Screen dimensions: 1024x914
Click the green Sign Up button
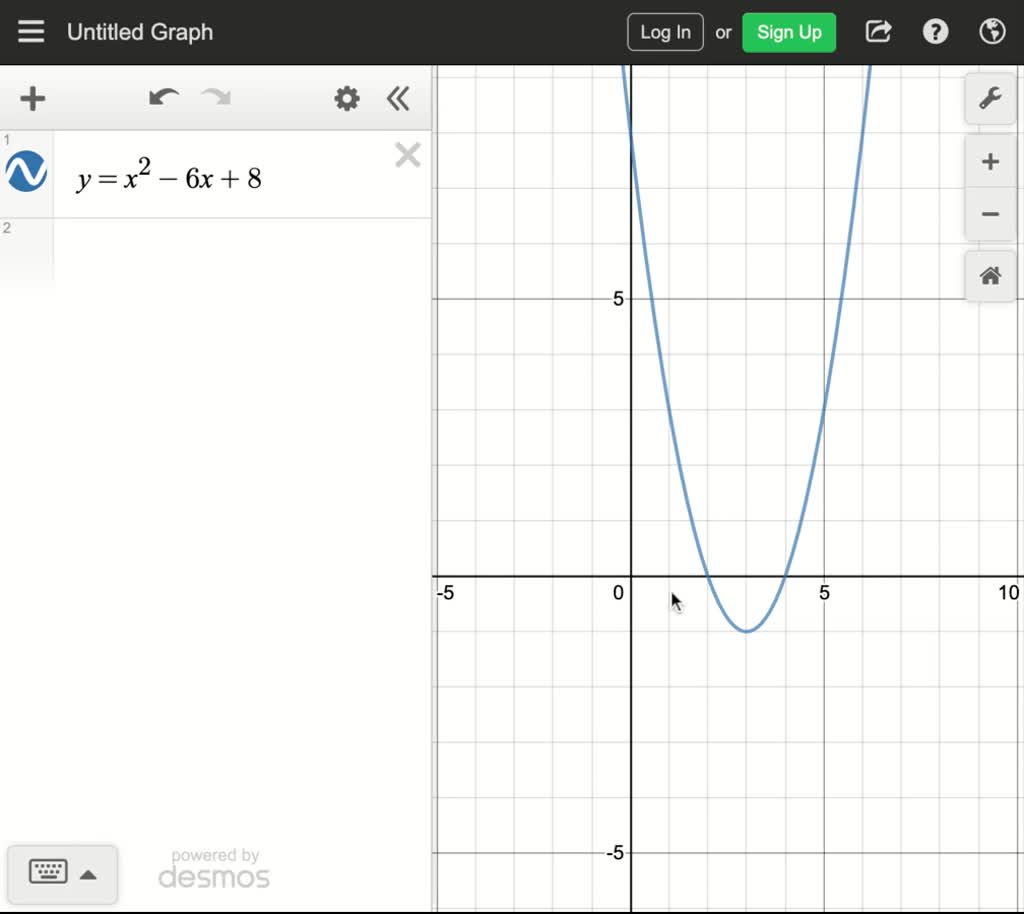[789, 31]
